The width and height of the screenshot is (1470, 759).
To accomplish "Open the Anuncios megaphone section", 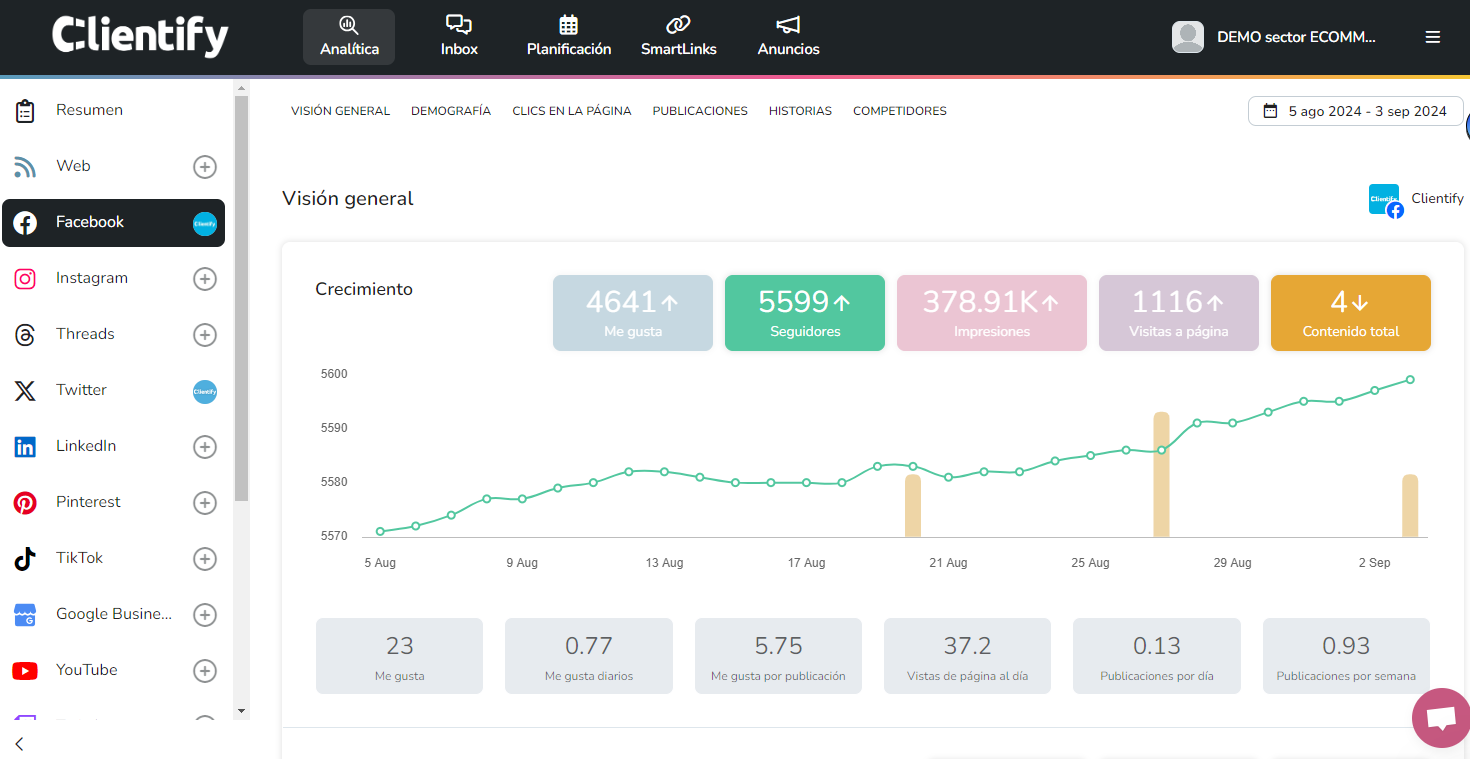I will pyautogui.click(x=788, y=37).
